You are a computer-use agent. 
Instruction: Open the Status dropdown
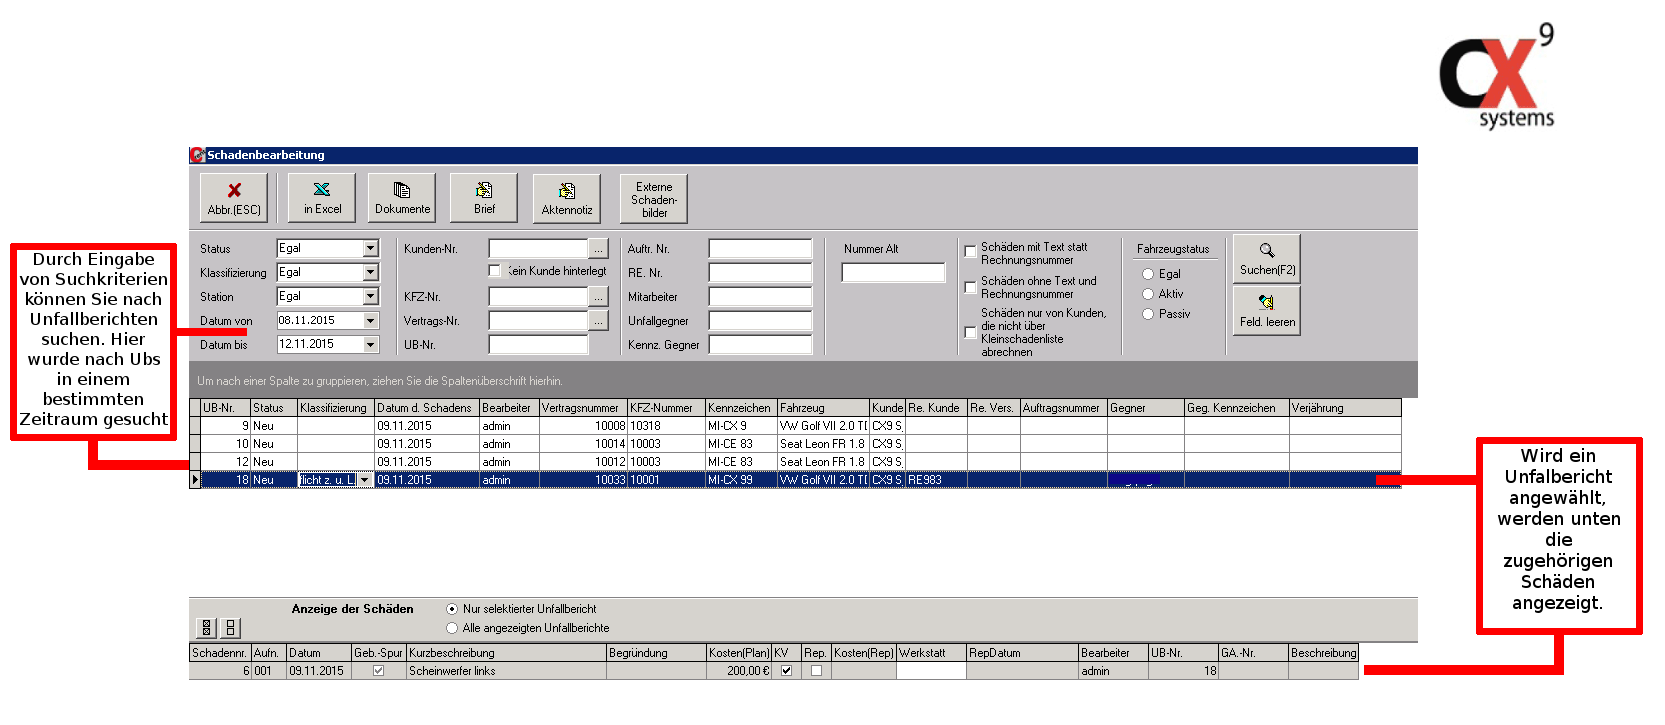[x=371, y=248]
